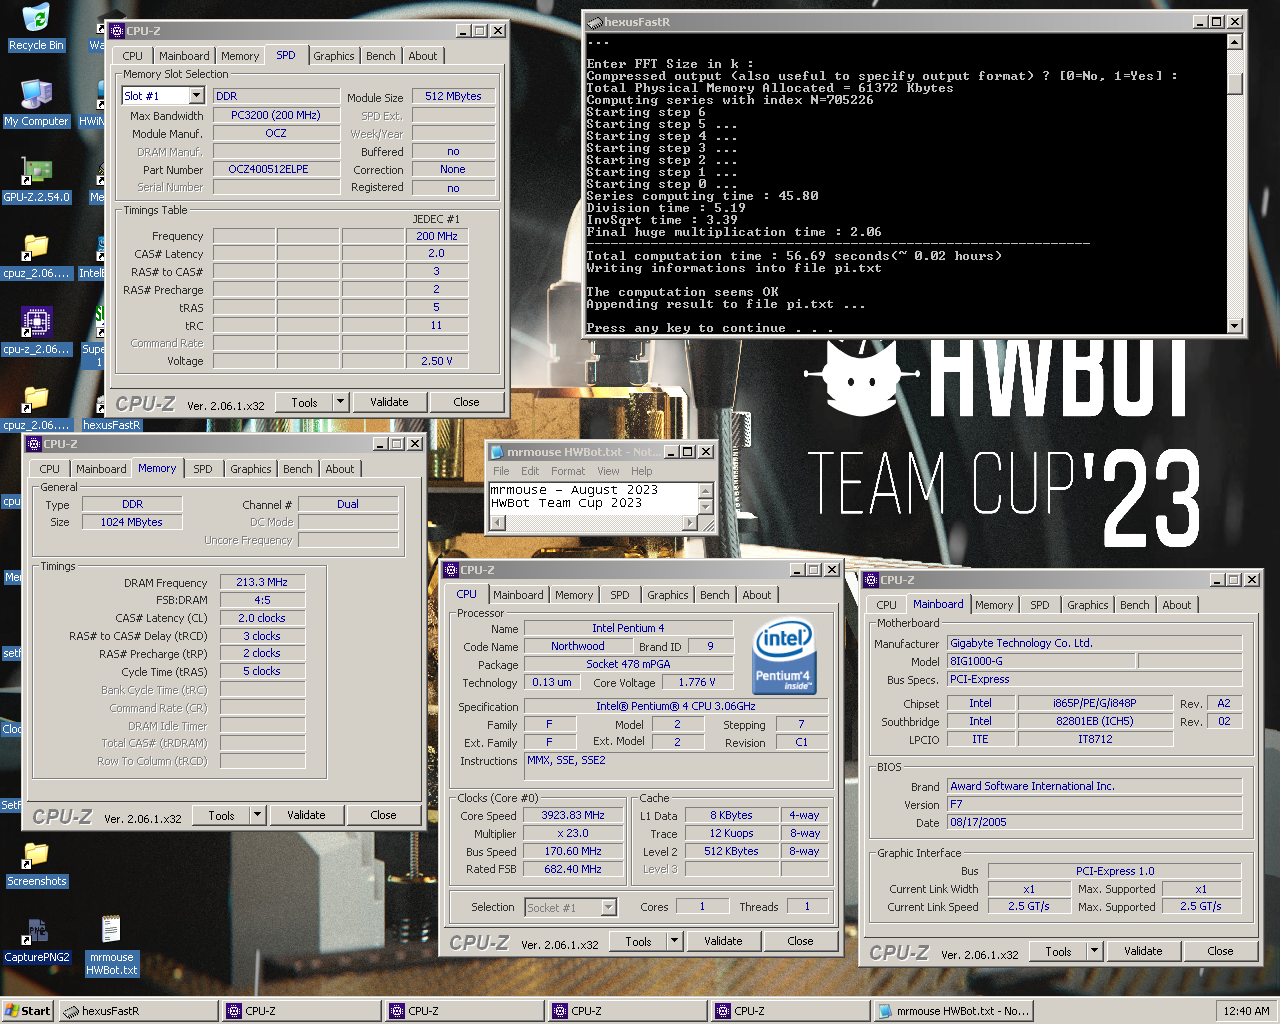The width and height of the screenshot is (1280, 1024).
Task: Click the BIOS date 08/17/2005 field
Action: point(1095,822)
